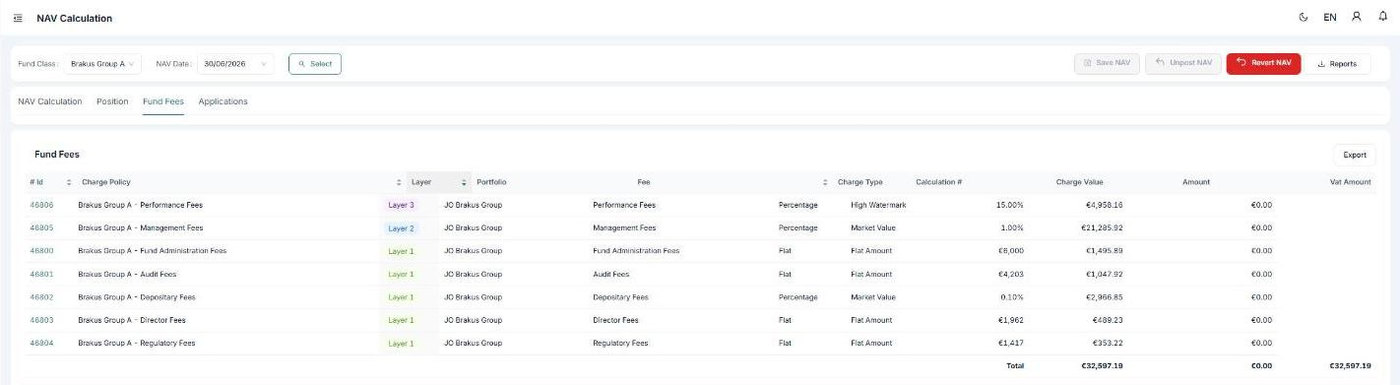Open fee record 46801
The width and height of the screenshot is (1400, 385).
[x=42, y=274]
